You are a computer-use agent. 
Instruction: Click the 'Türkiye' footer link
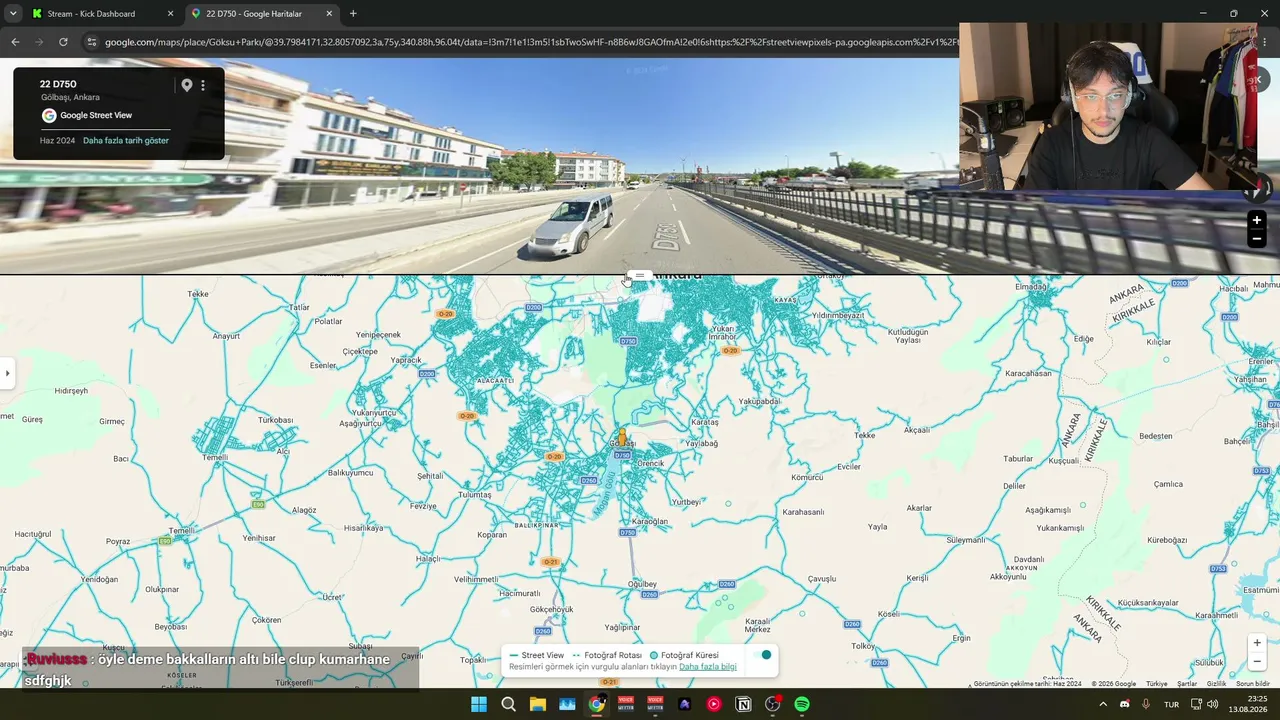tap(1157, 684)
